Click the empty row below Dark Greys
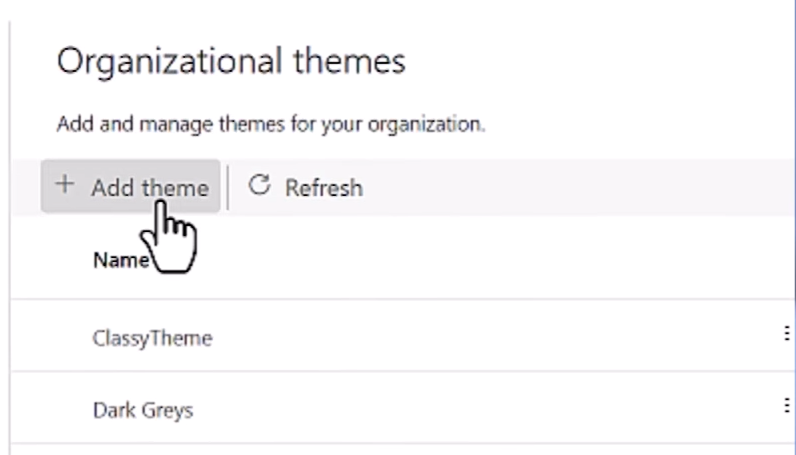This screenshot has height=455, width=796. click(x=400, y=448)
